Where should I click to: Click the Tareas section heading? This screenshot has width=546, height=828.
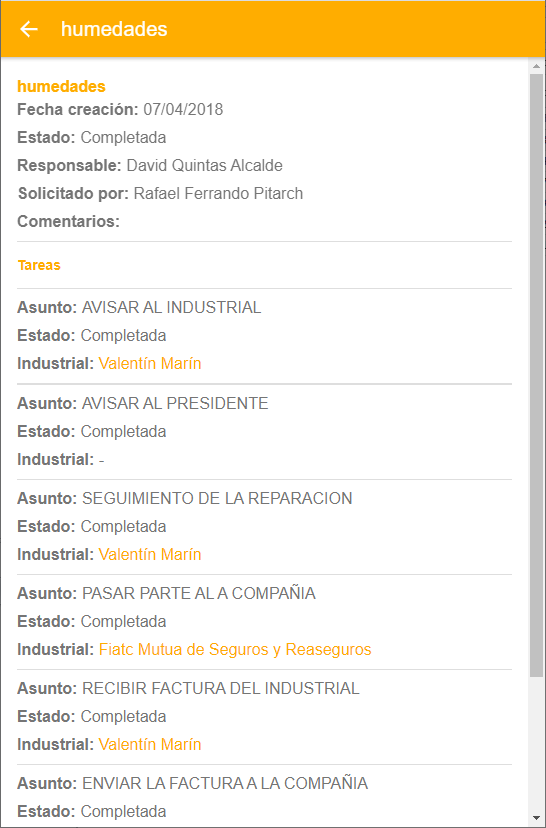coord(39,265)
